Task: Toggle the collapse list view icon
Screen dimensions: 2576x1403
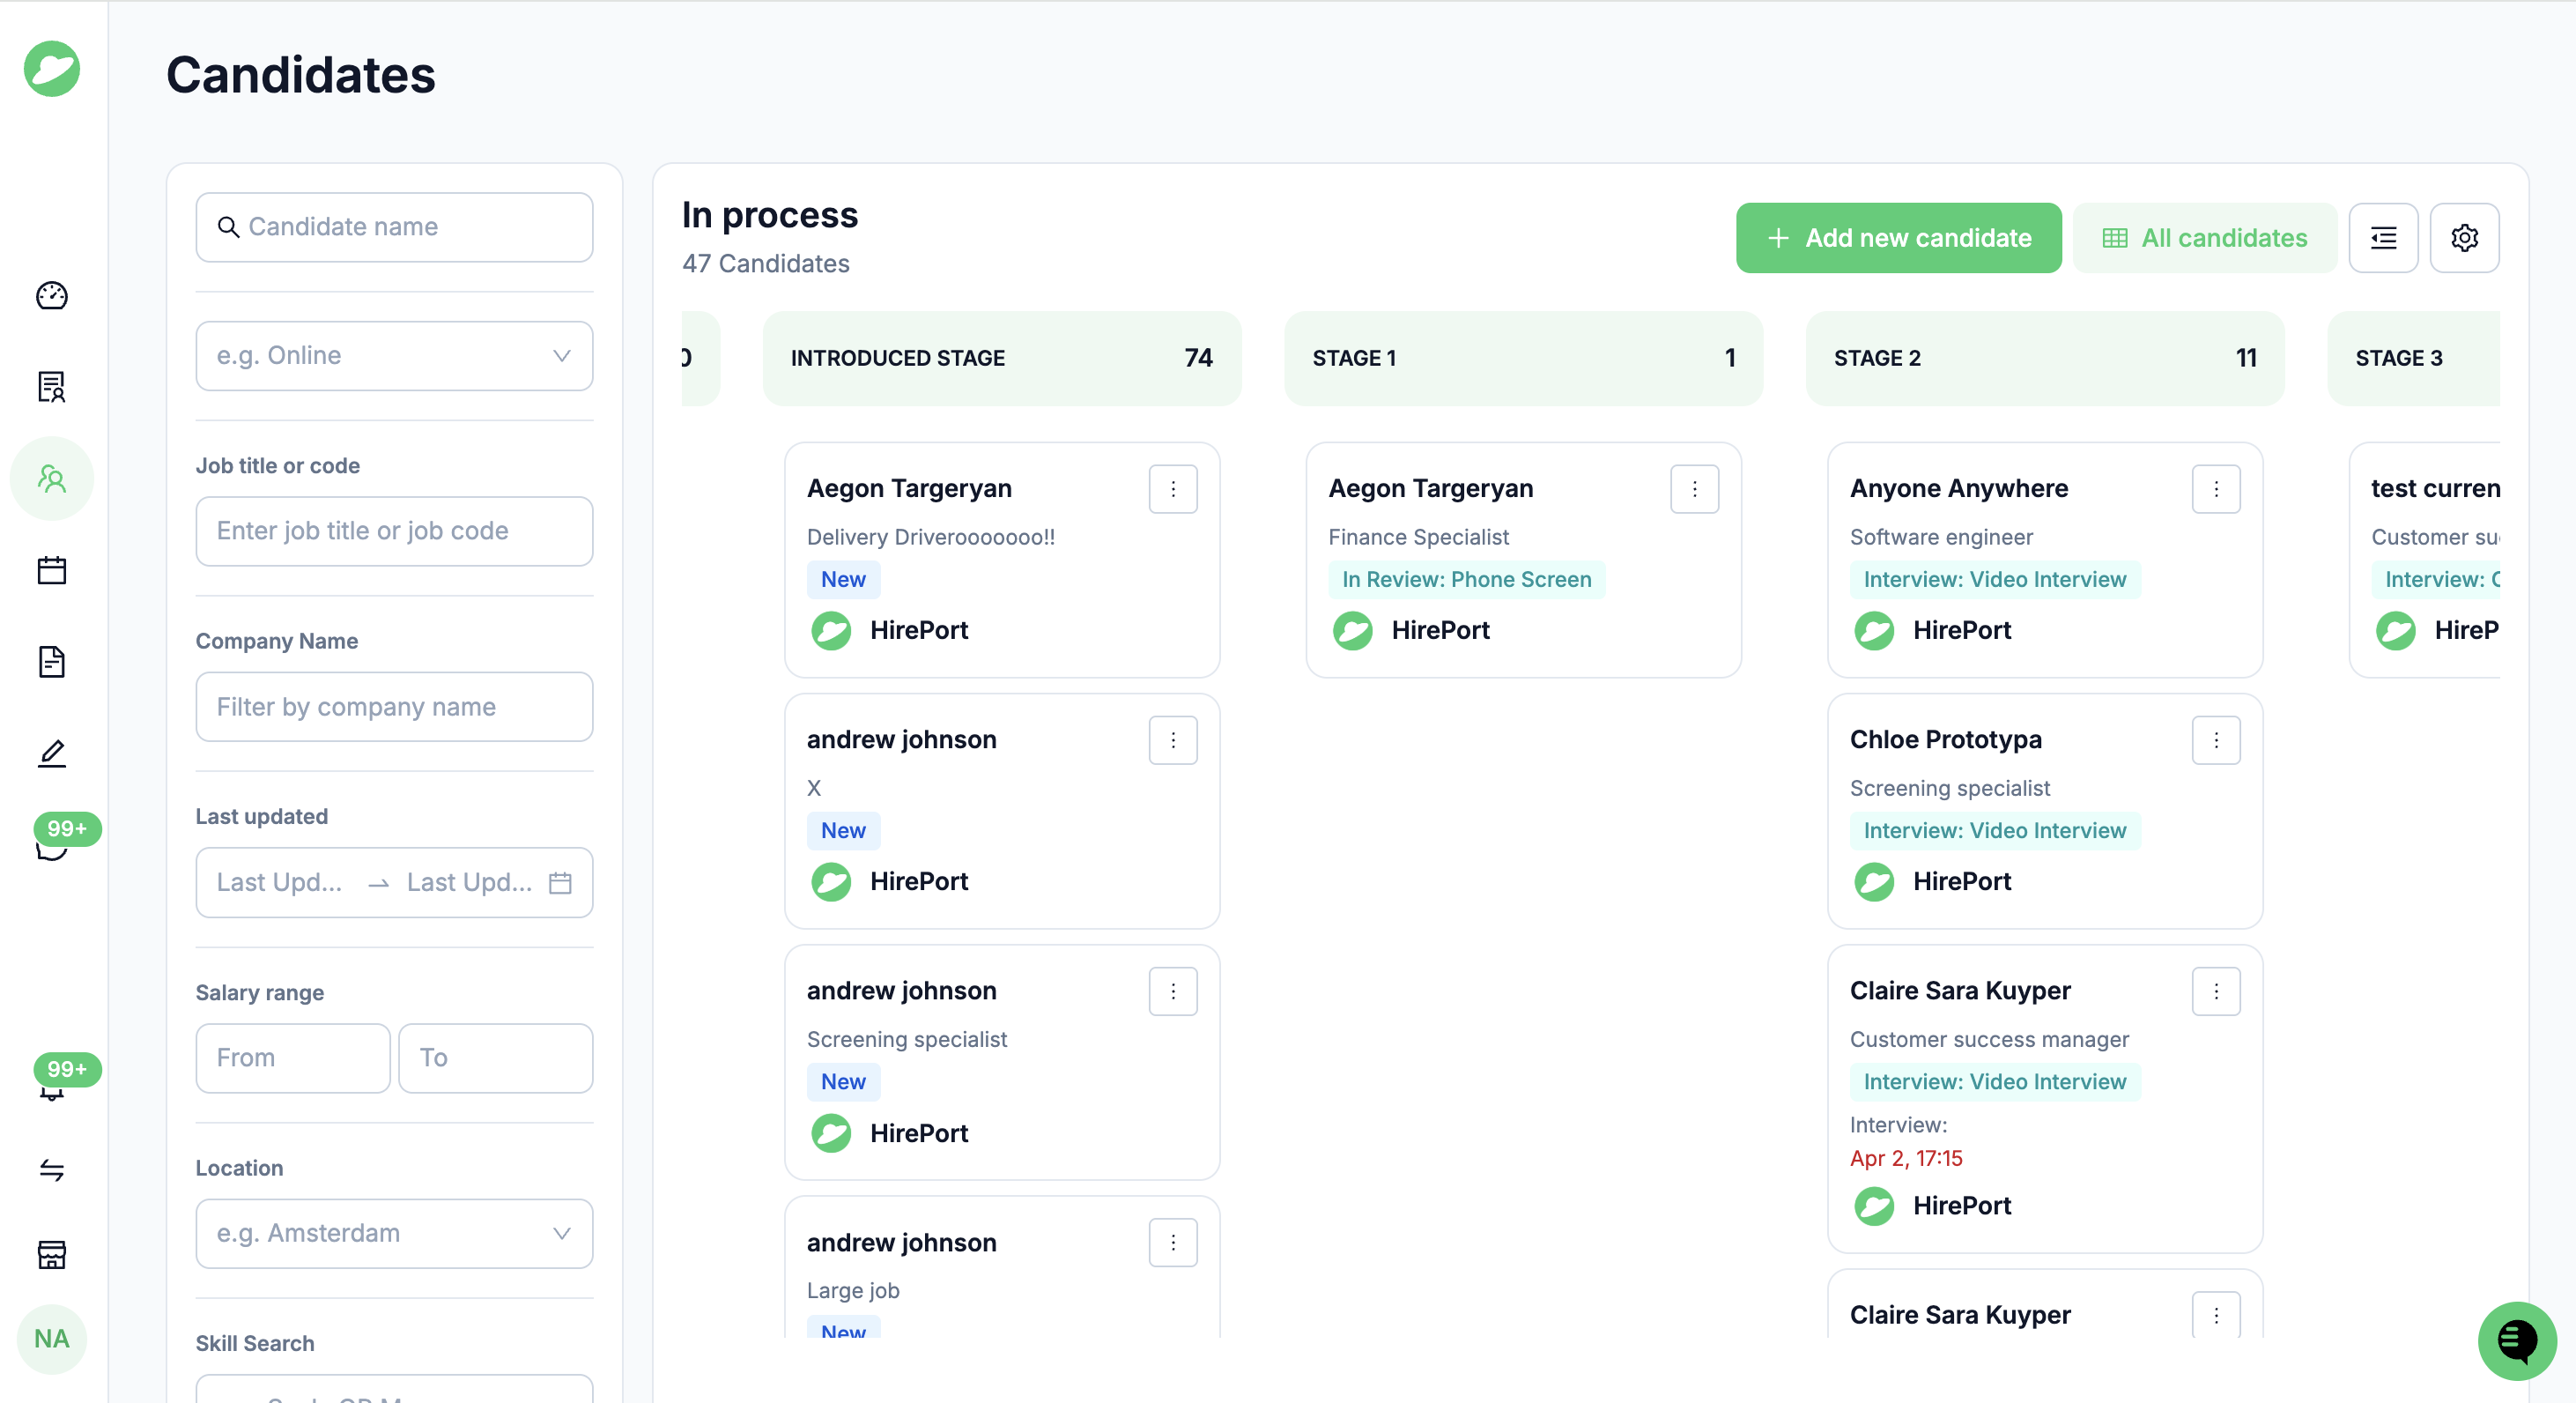Action: pos(2383,238)
